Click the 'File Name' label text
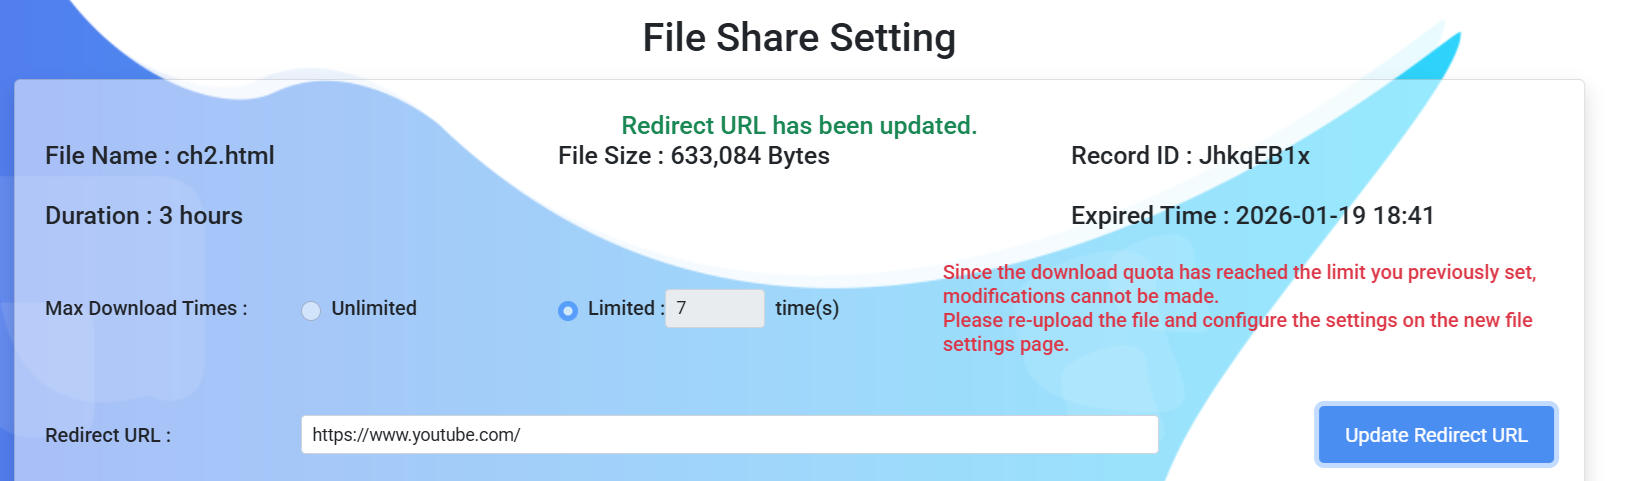1627x481 pixels. [101, 156]
